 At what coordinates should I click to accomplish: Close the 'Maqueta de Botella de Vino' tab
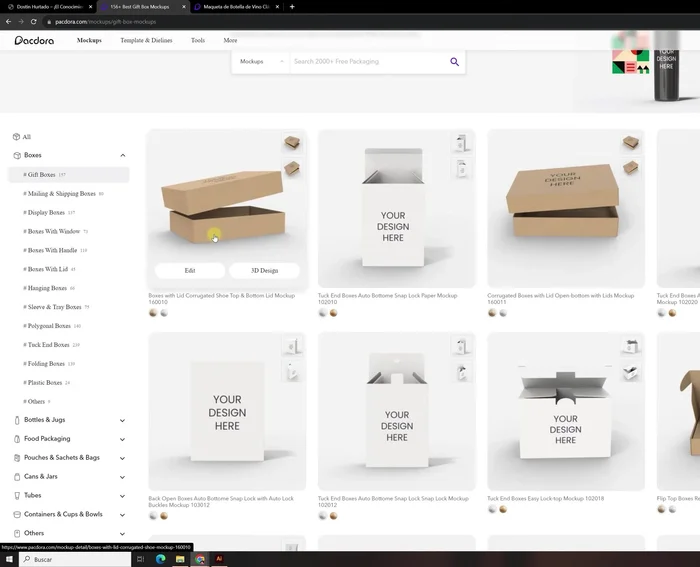(x=277, y=7)
